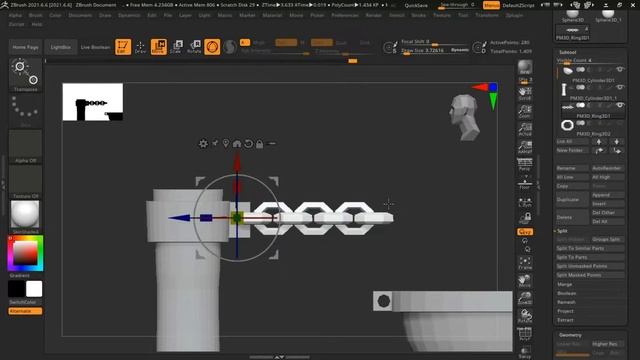Click the gizmo lock icon
Viewport: 640px width, 360px height.
click(260, 144)
